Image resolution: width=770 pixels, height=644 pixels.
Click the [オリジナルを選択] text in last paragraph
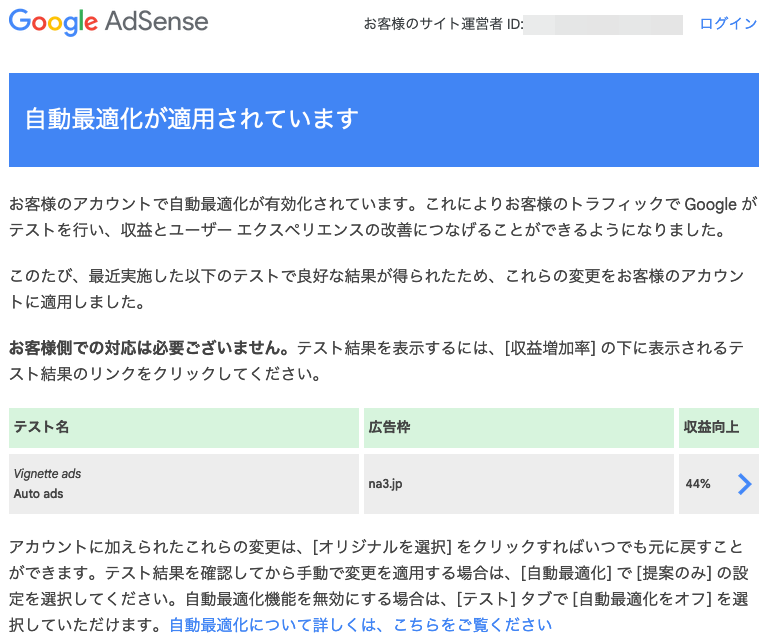point(382,547)
